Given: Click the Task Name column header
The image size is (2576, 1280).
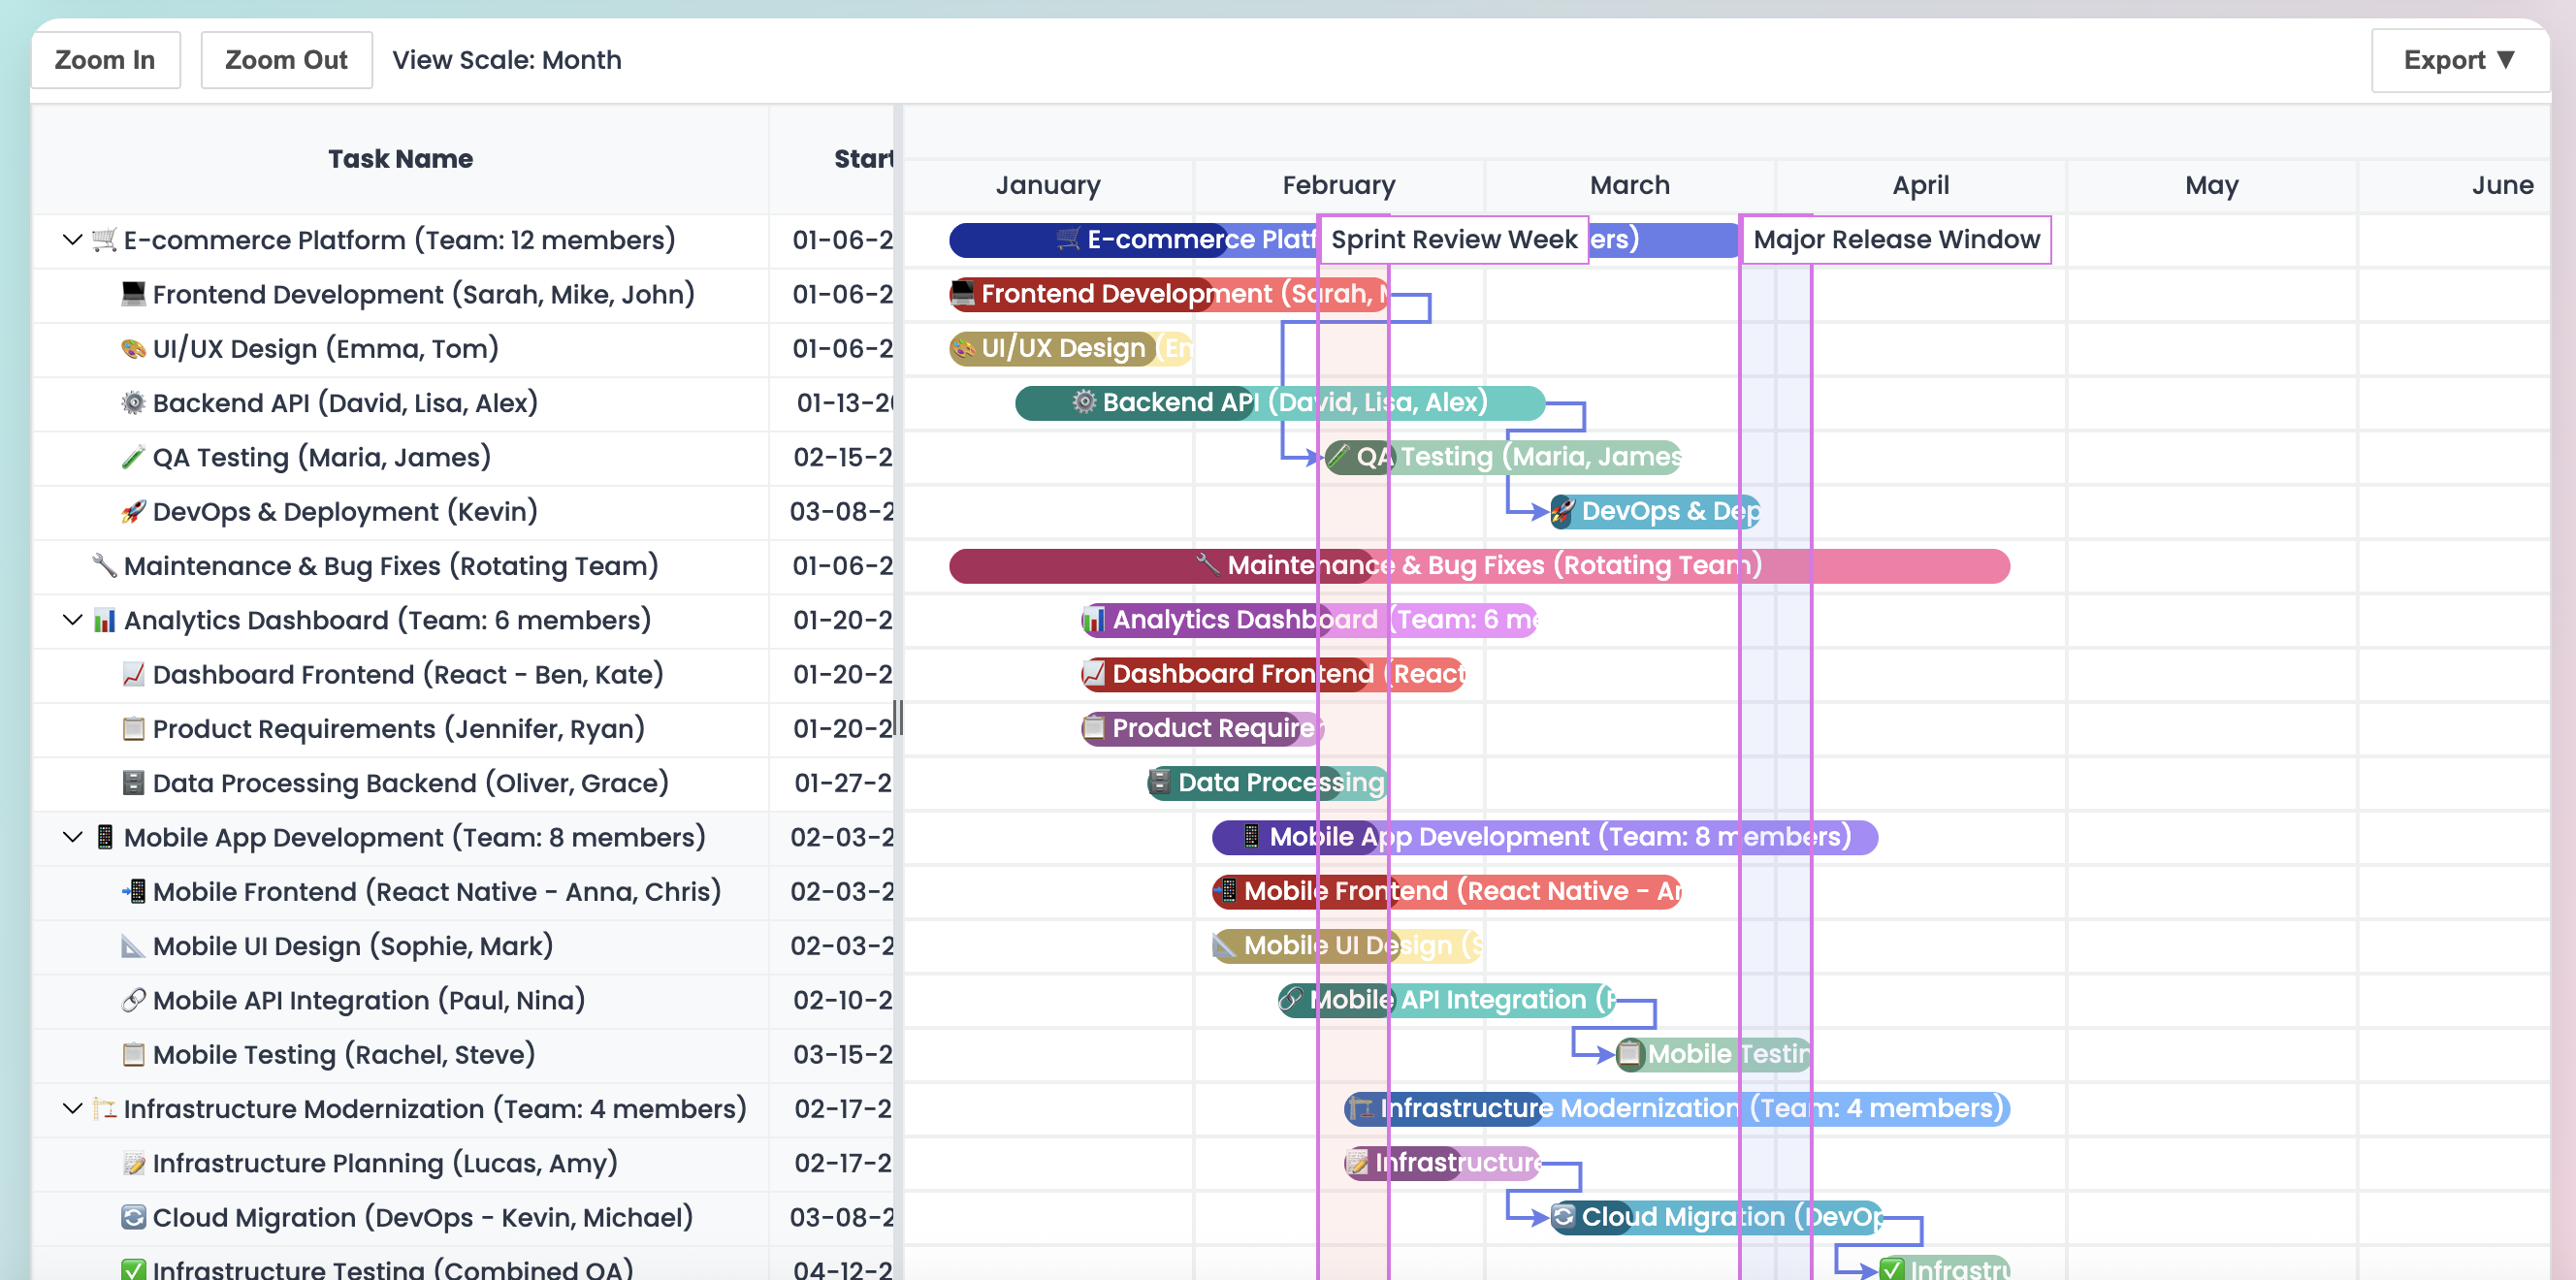Looking at the screenshot, I should 400,159.
